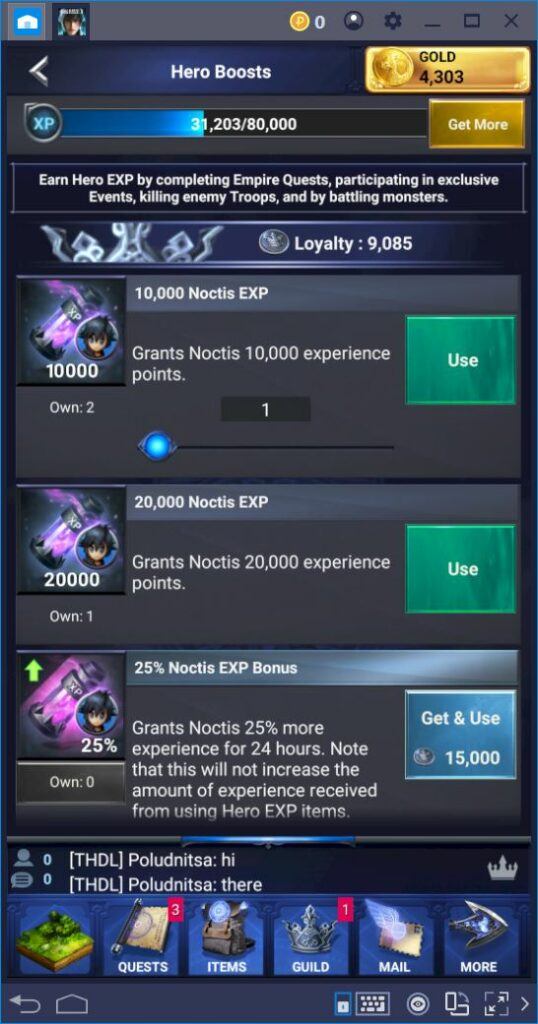Screen dimensions: 538x1024
Task: Switch to the game app tab
Action: (x=71, y=22)
